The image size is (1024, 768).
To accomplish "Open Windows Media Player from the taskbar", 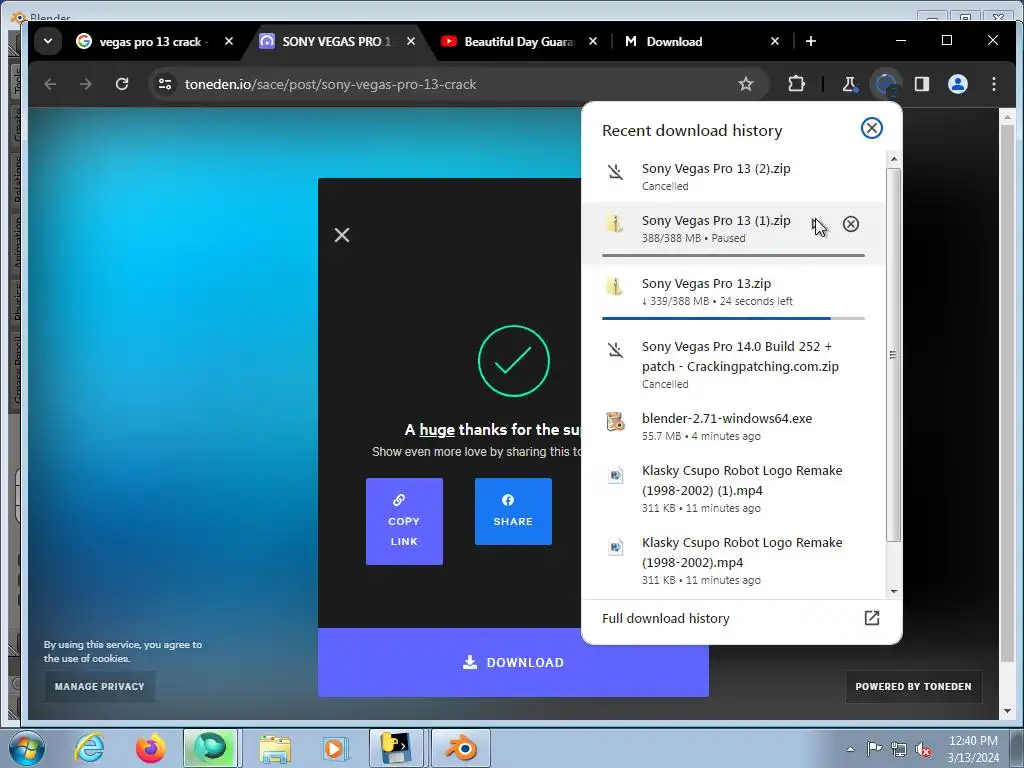I will [x=336, y=748].
